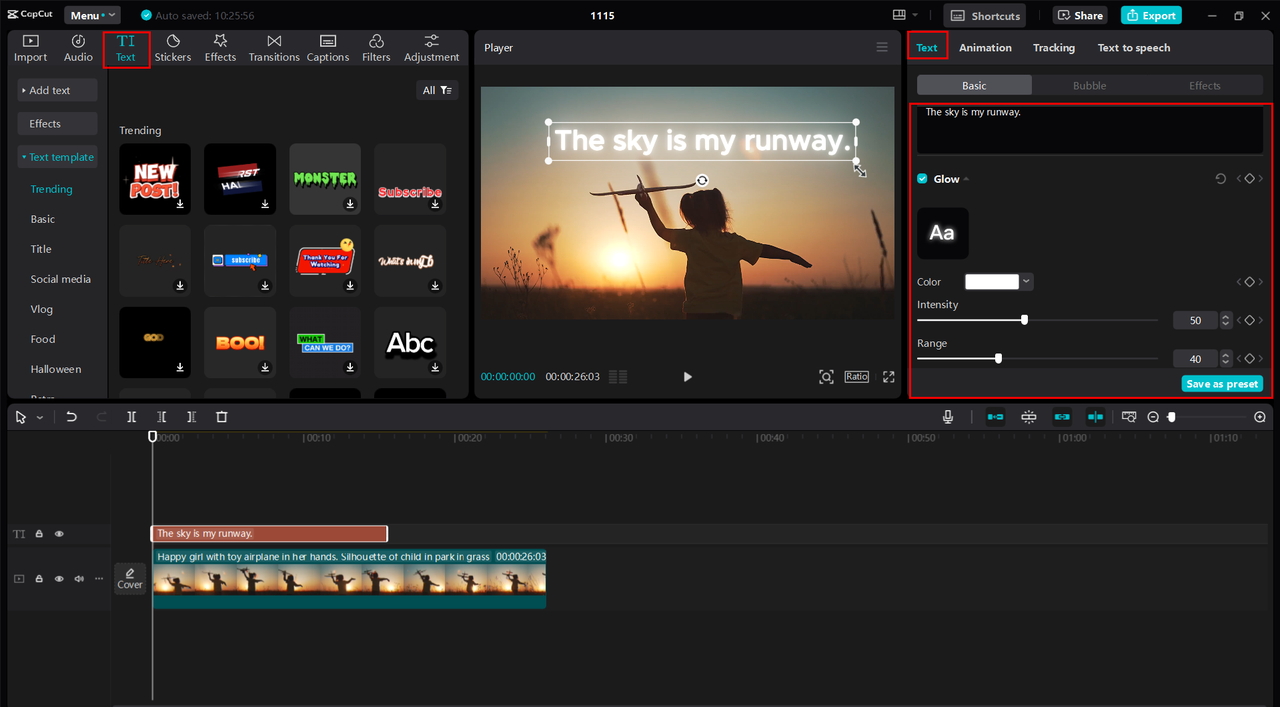Open the Menu dropdown
Viewport: 1280px width, 707px height.
(x=92, y=15)
